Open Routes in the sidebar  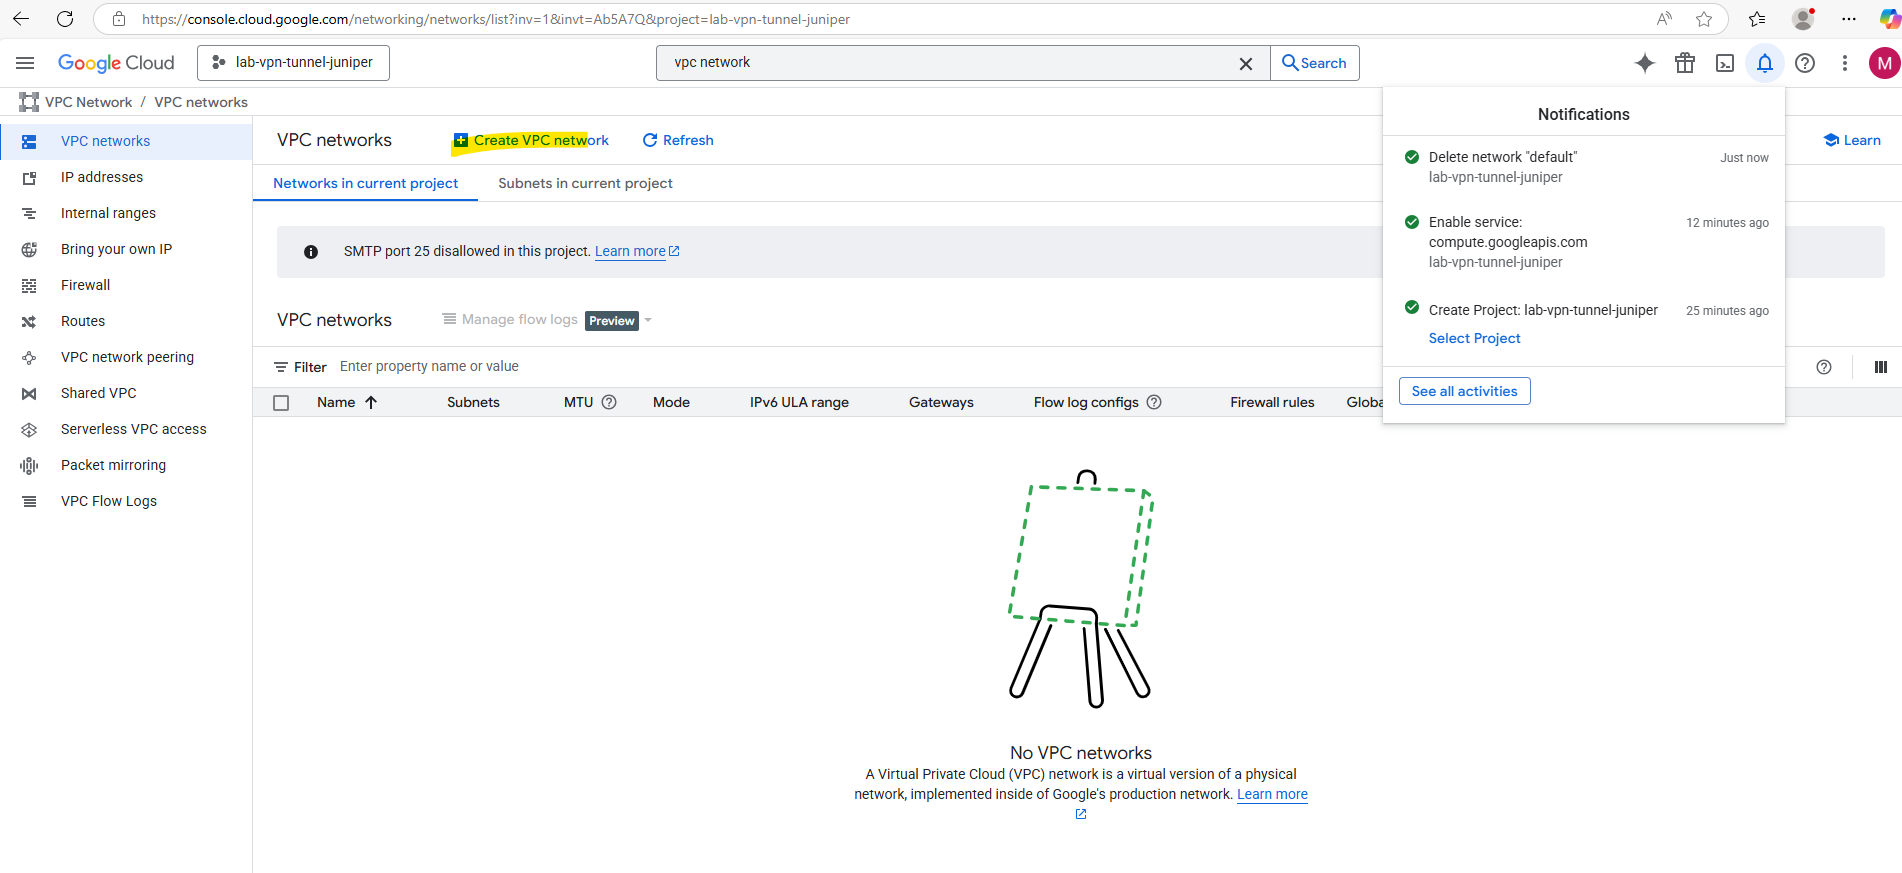(126, 321)
